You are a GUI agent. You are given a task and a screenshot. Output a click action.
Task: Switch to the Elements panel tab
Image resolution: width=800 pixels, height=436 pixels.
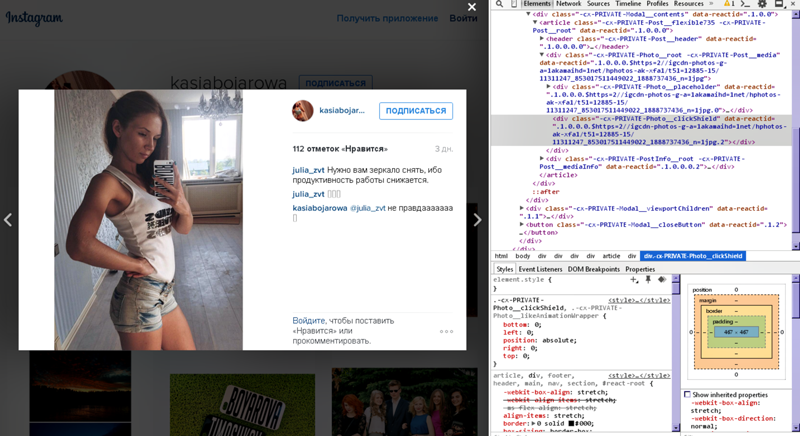click(537, 4)
